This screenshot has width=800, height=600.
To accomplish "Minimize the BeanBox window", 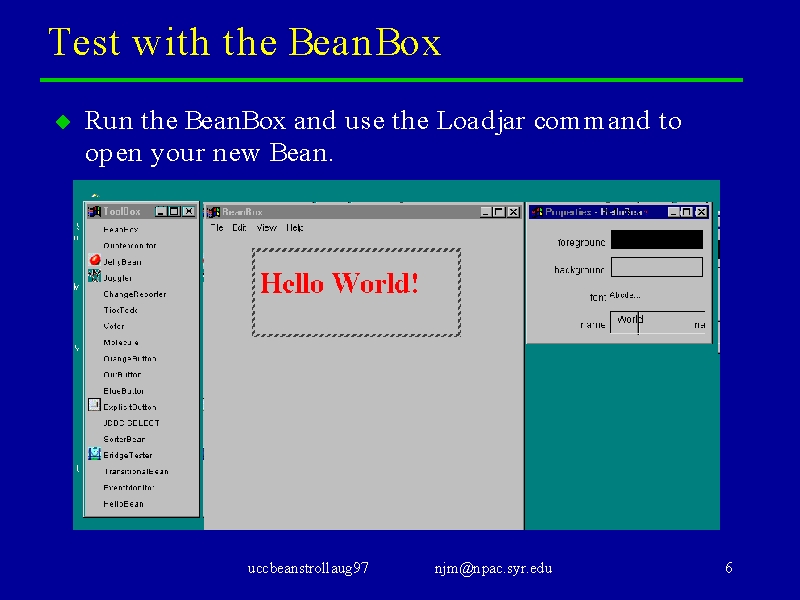I will [486, 212].
